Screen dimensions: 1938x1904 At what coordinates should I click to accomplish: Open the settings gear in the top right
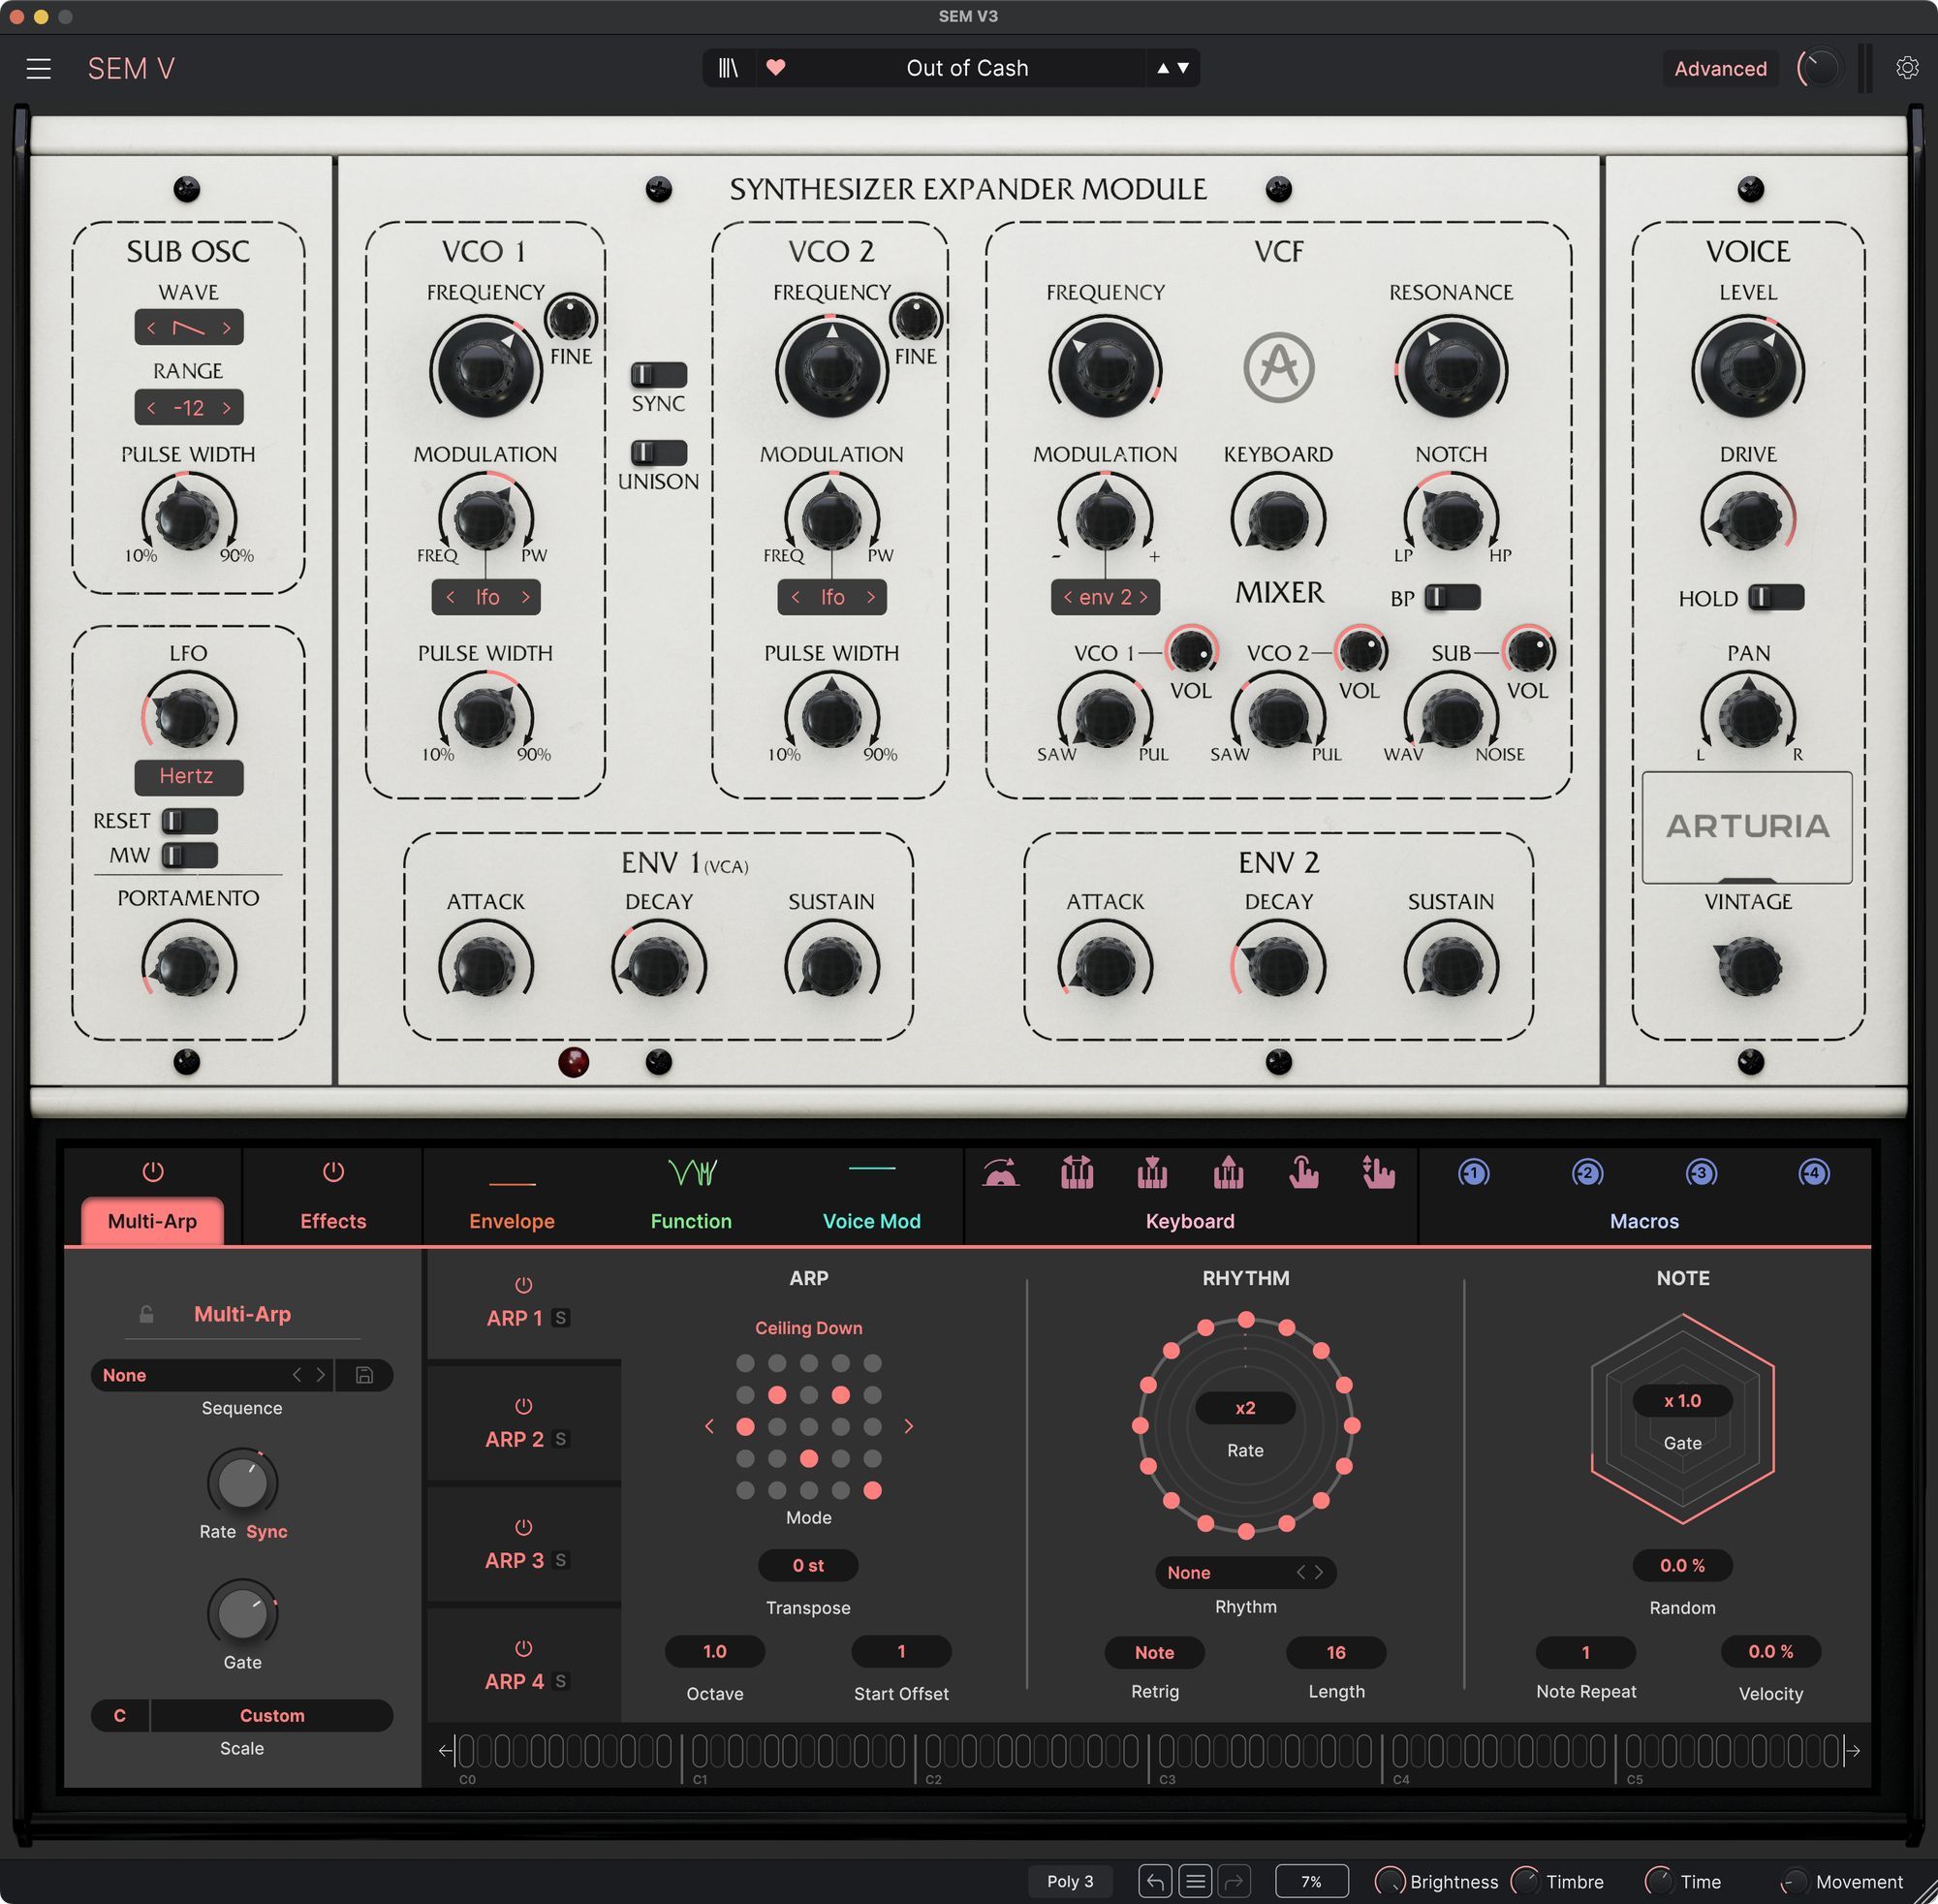(1907, 67)
